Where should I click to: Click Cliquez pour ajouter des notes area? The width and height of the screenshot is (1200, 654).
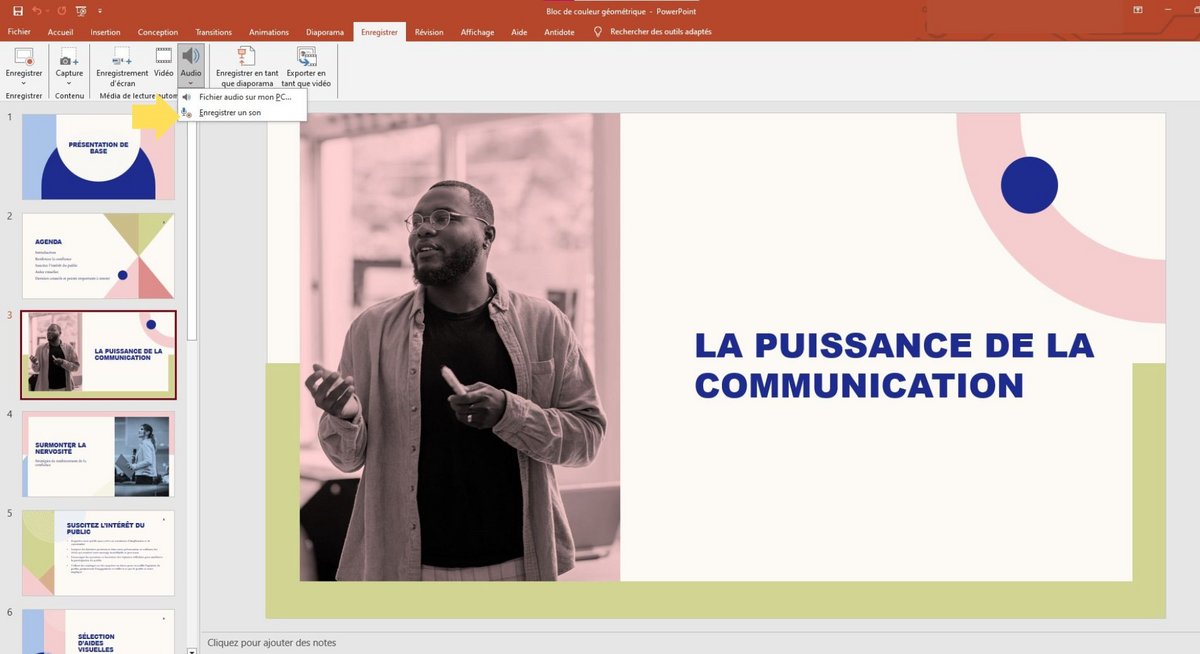271,642
